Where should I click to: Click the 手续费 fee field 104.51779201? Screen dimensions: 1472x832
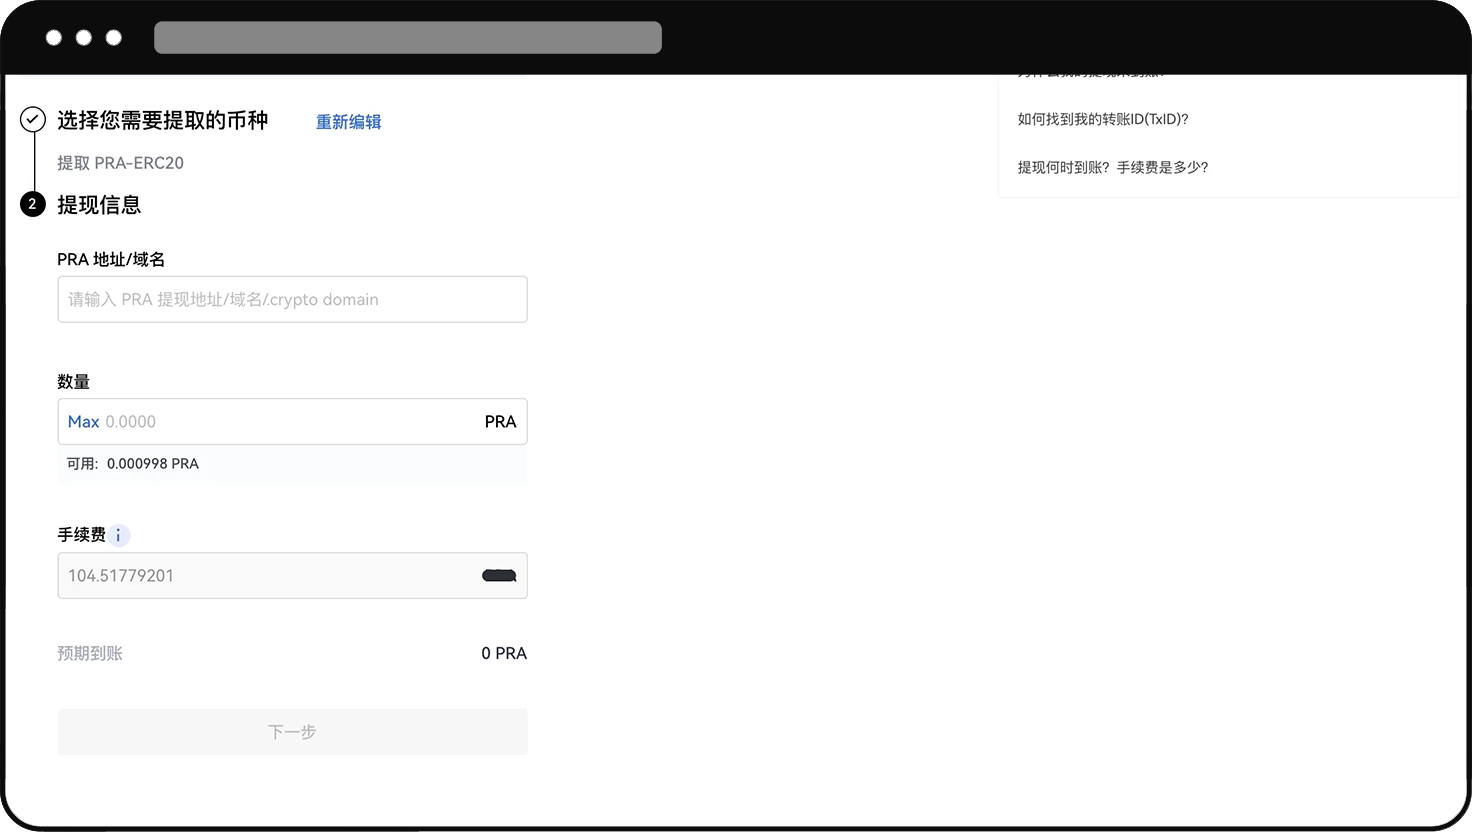[292, 576]
